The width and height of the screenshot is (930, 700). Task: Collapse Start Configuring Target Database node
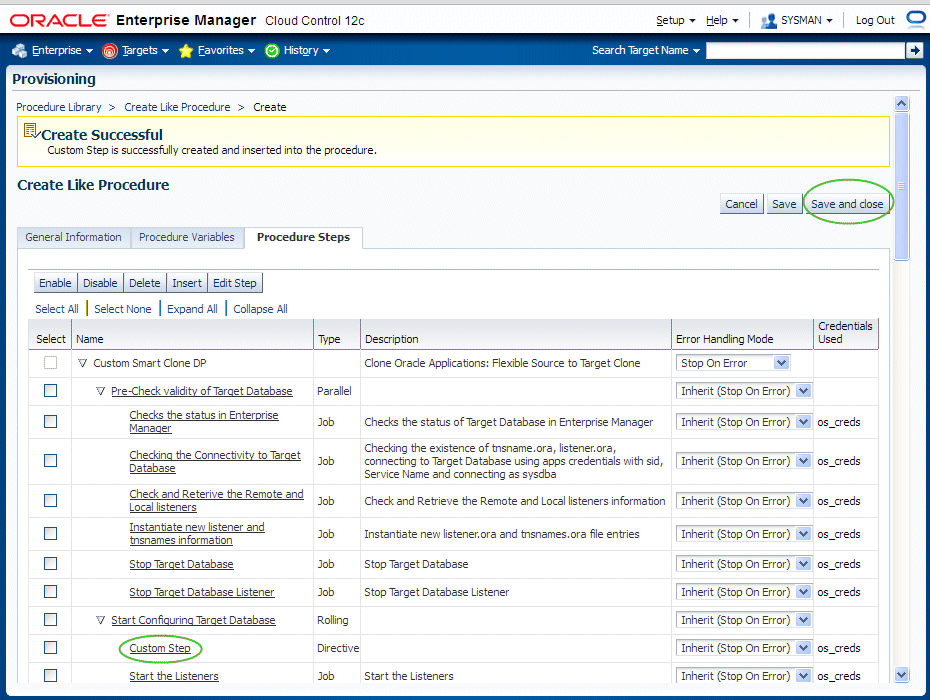tap(100, 620)
